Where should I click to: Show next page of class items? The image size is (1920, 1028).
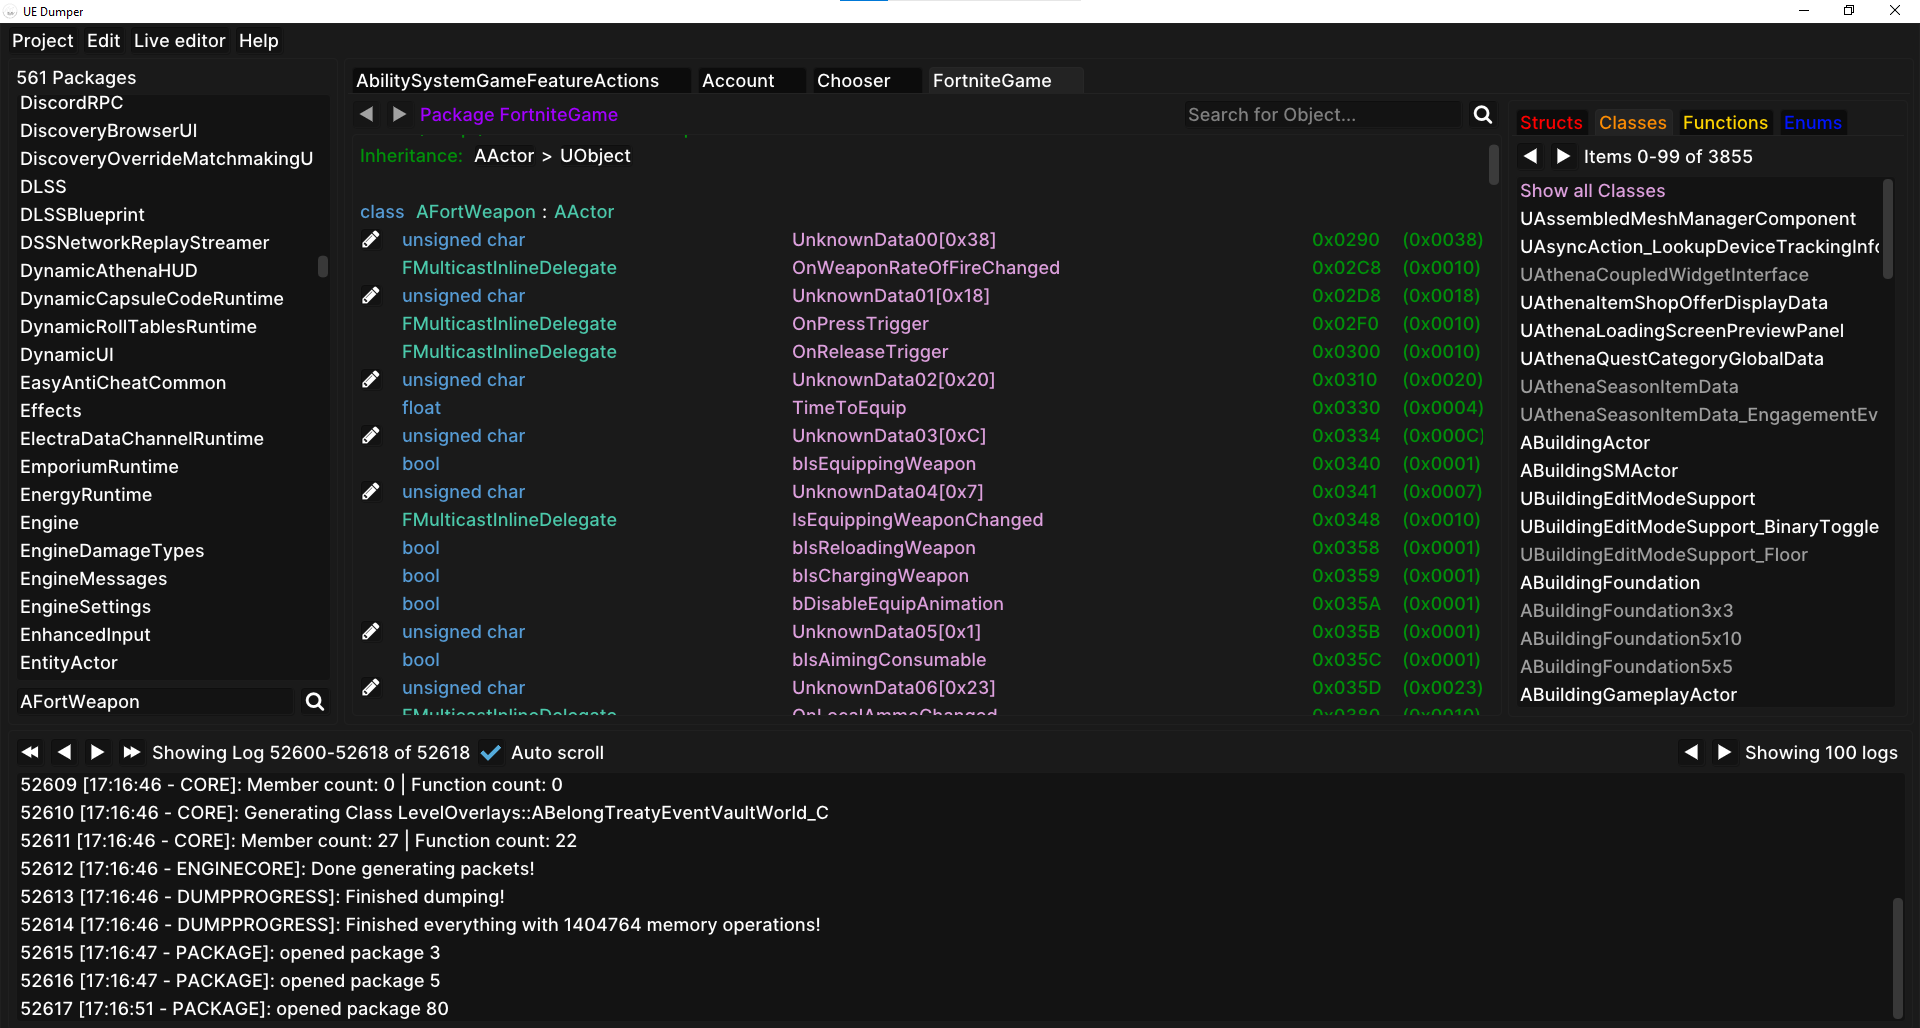pos(1563,156)
